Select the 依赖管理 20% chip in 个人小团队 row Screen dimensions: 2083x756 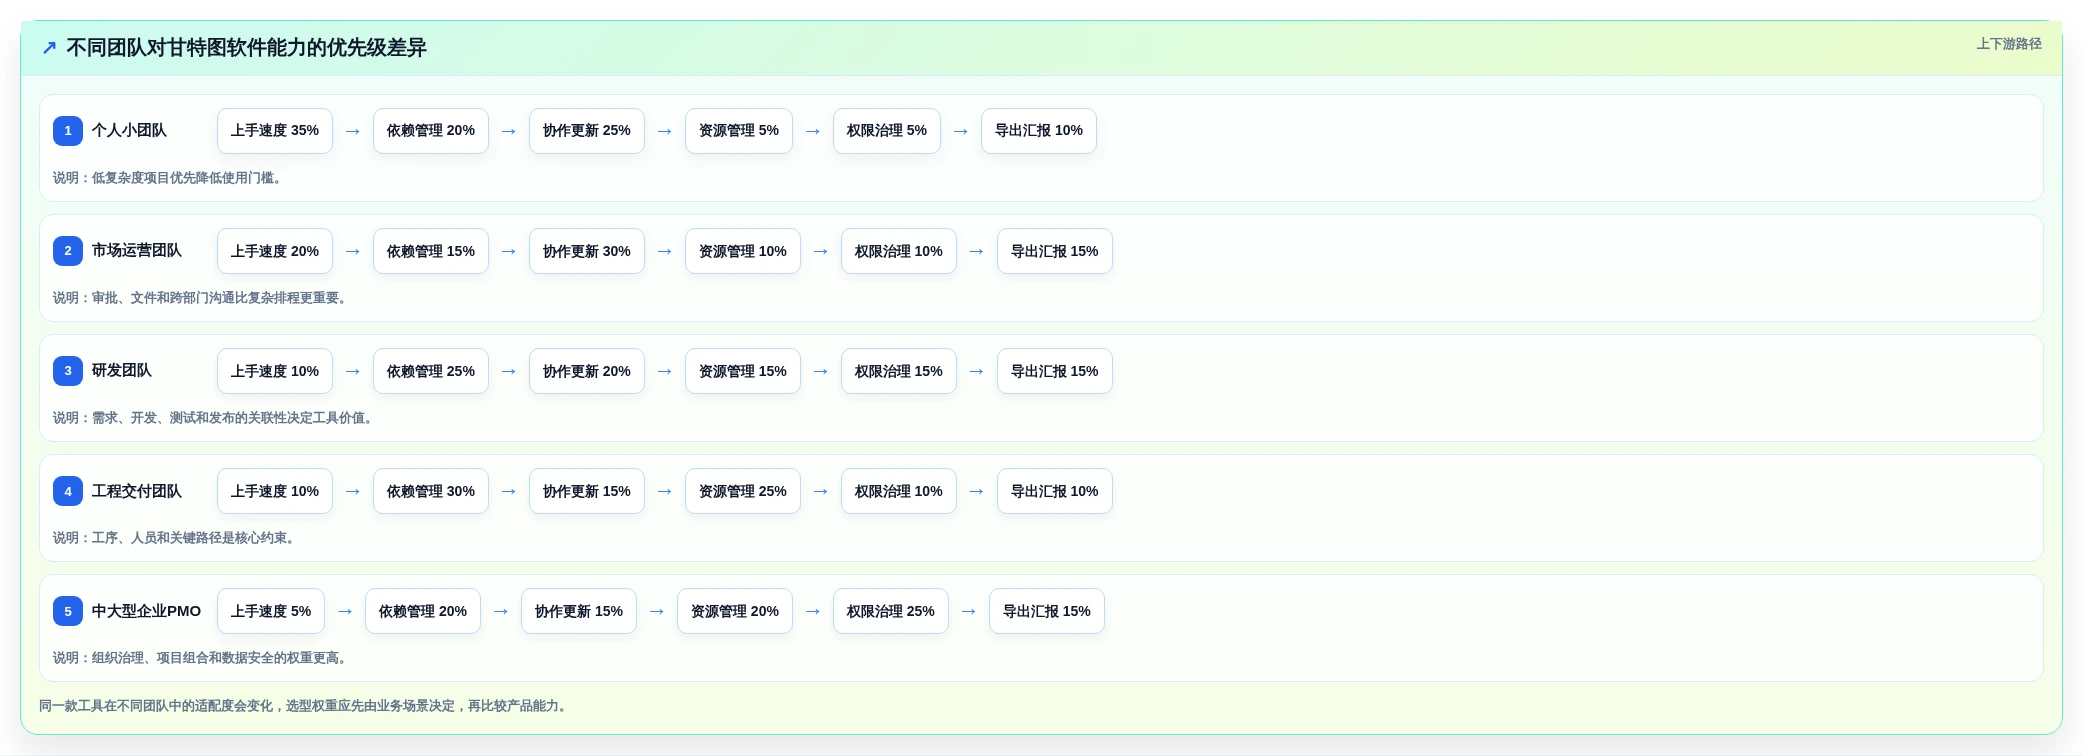pyautogui.click(x=431, y=131)
